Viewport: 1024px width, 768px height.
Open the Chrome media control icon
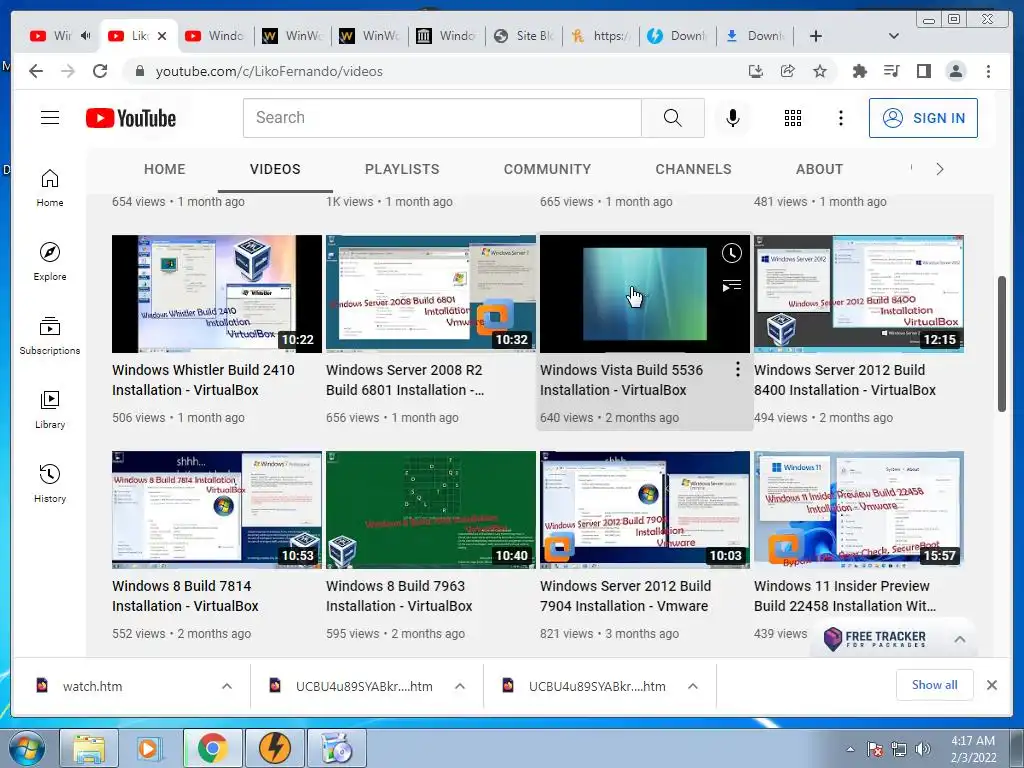coord(891,71)
